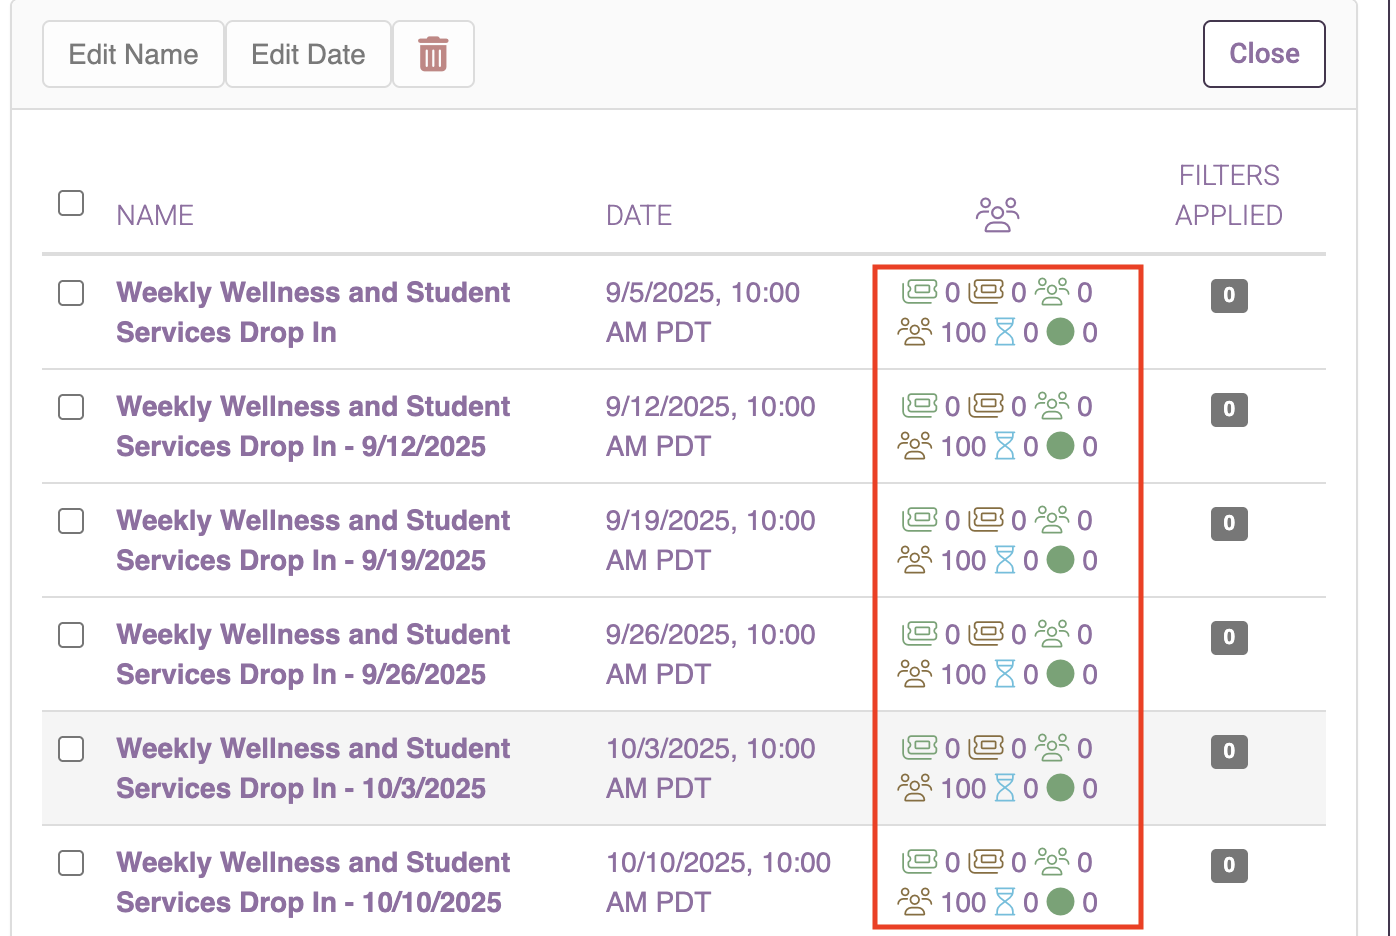The width and height of the screenshot is (1396, 936).
Task: Click hourglass icon in 9/19/2025 row
Action: tap(1005, 560)
